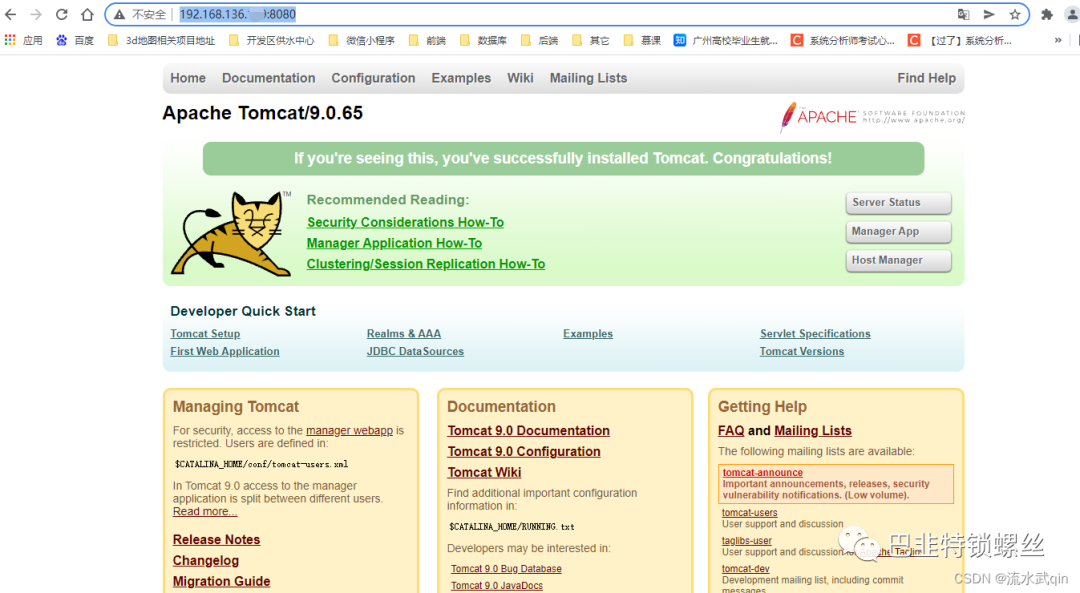Open the Tomcat Wiki link
The image size is (1080, 593).
tap(484, 472)
